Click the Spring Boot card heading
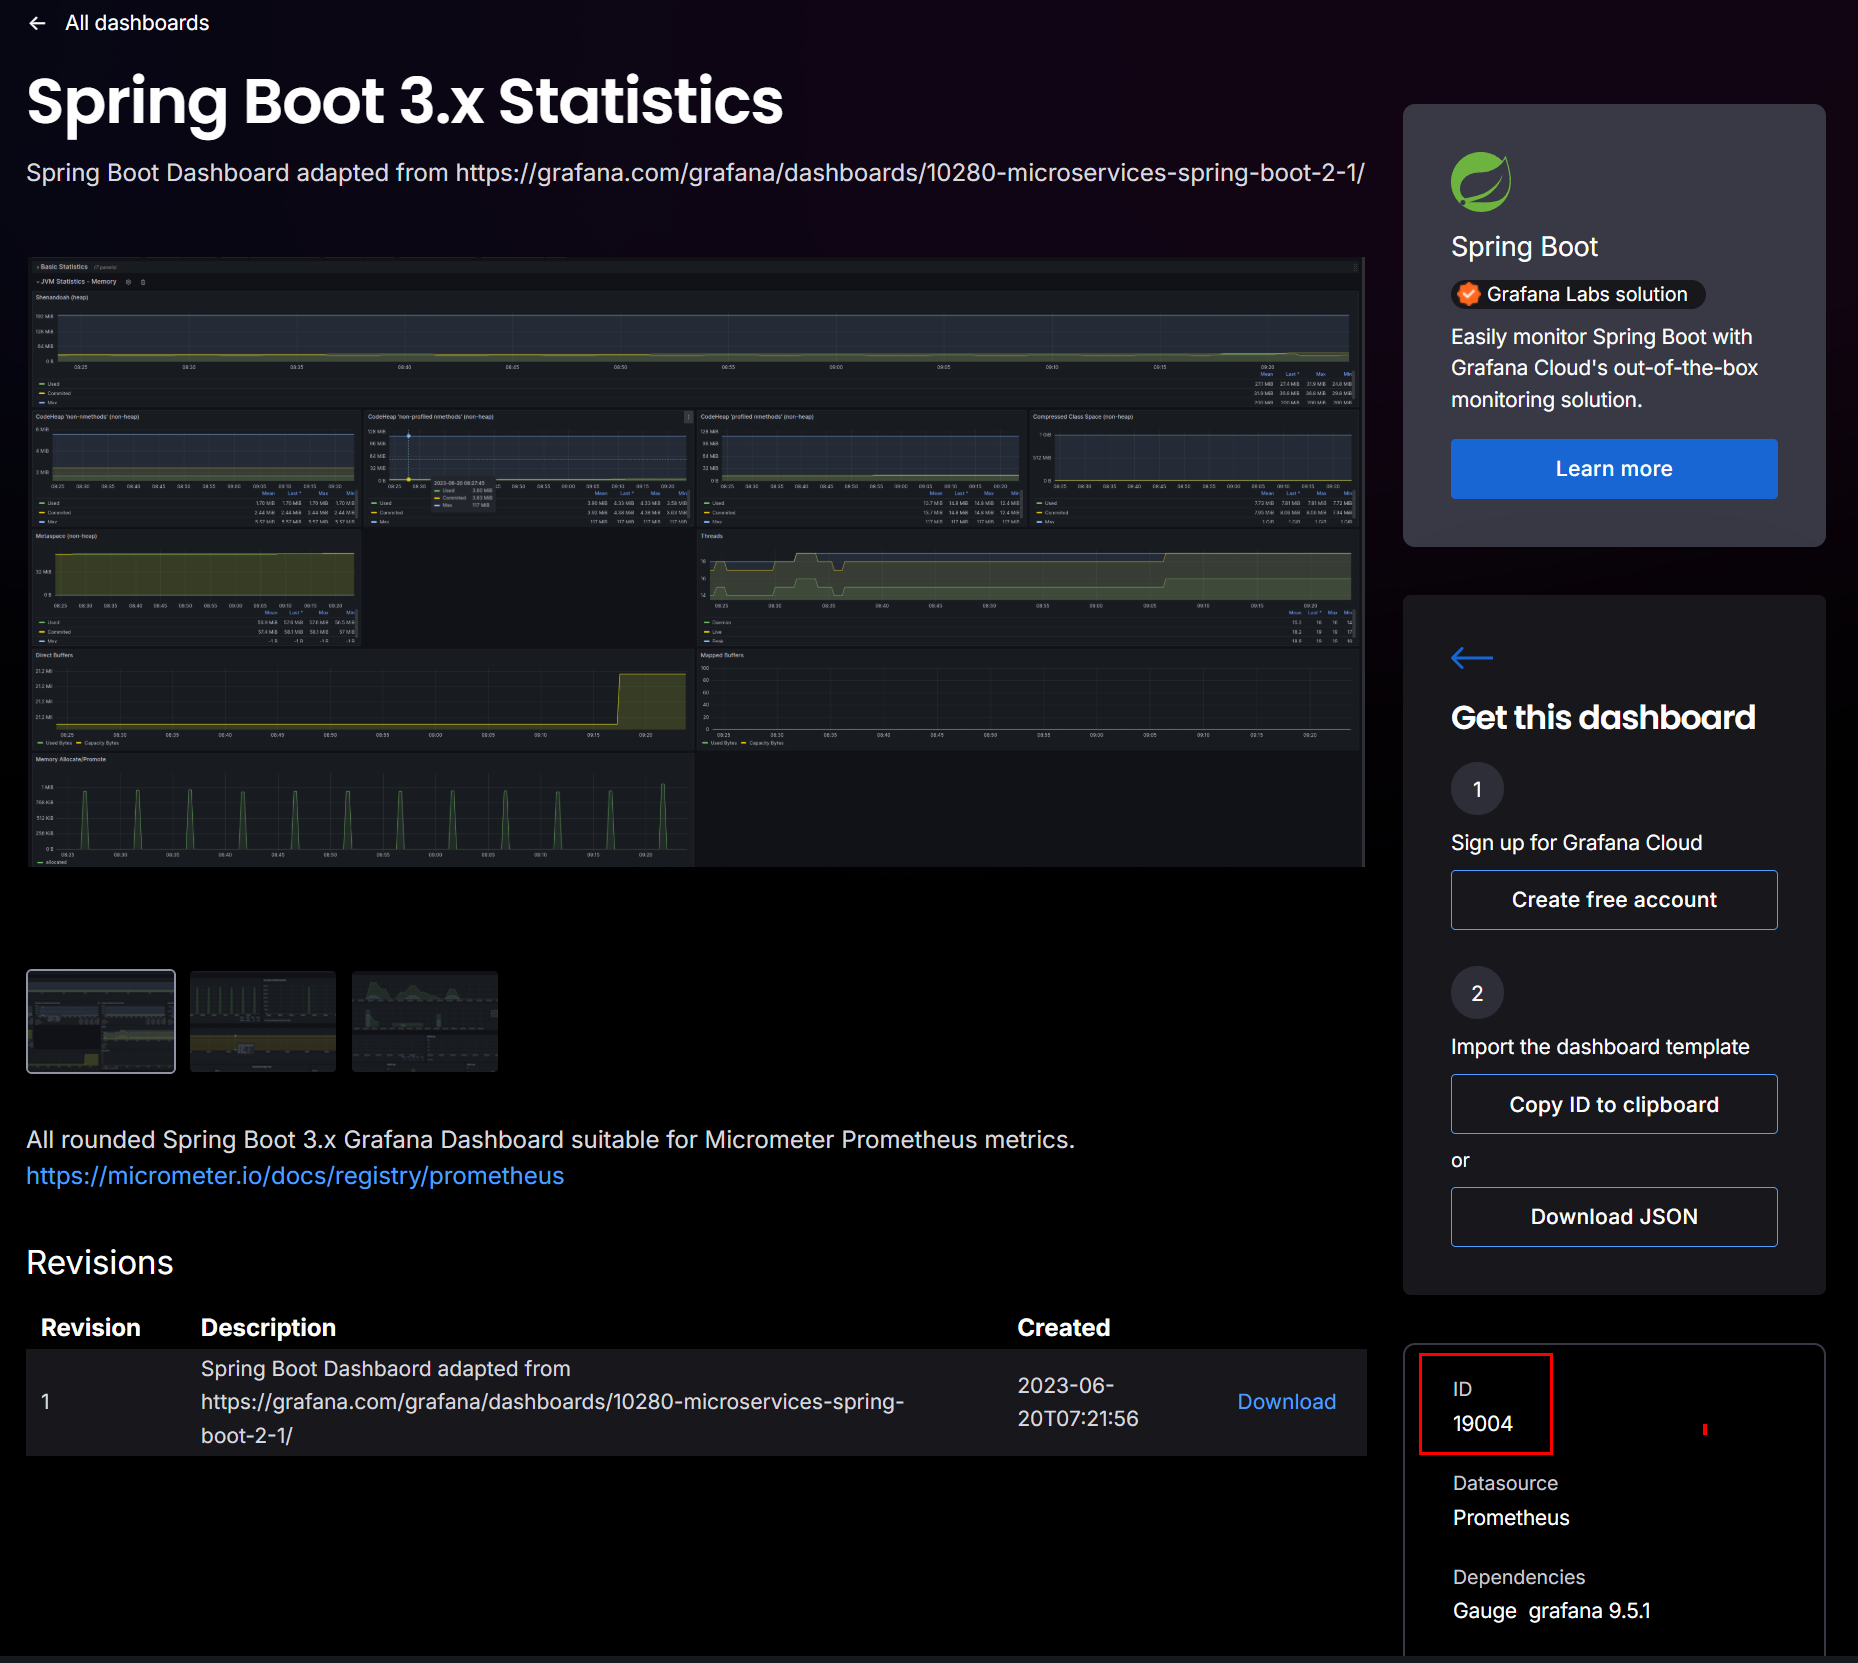 1524,247
